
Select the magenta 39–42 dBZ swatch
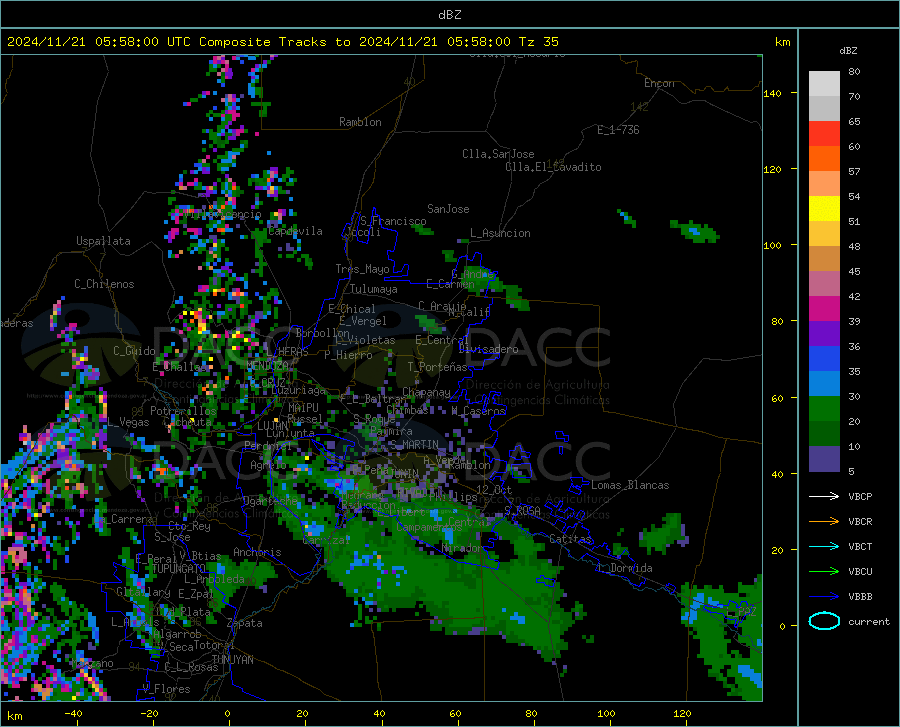(x=824, y=309)
